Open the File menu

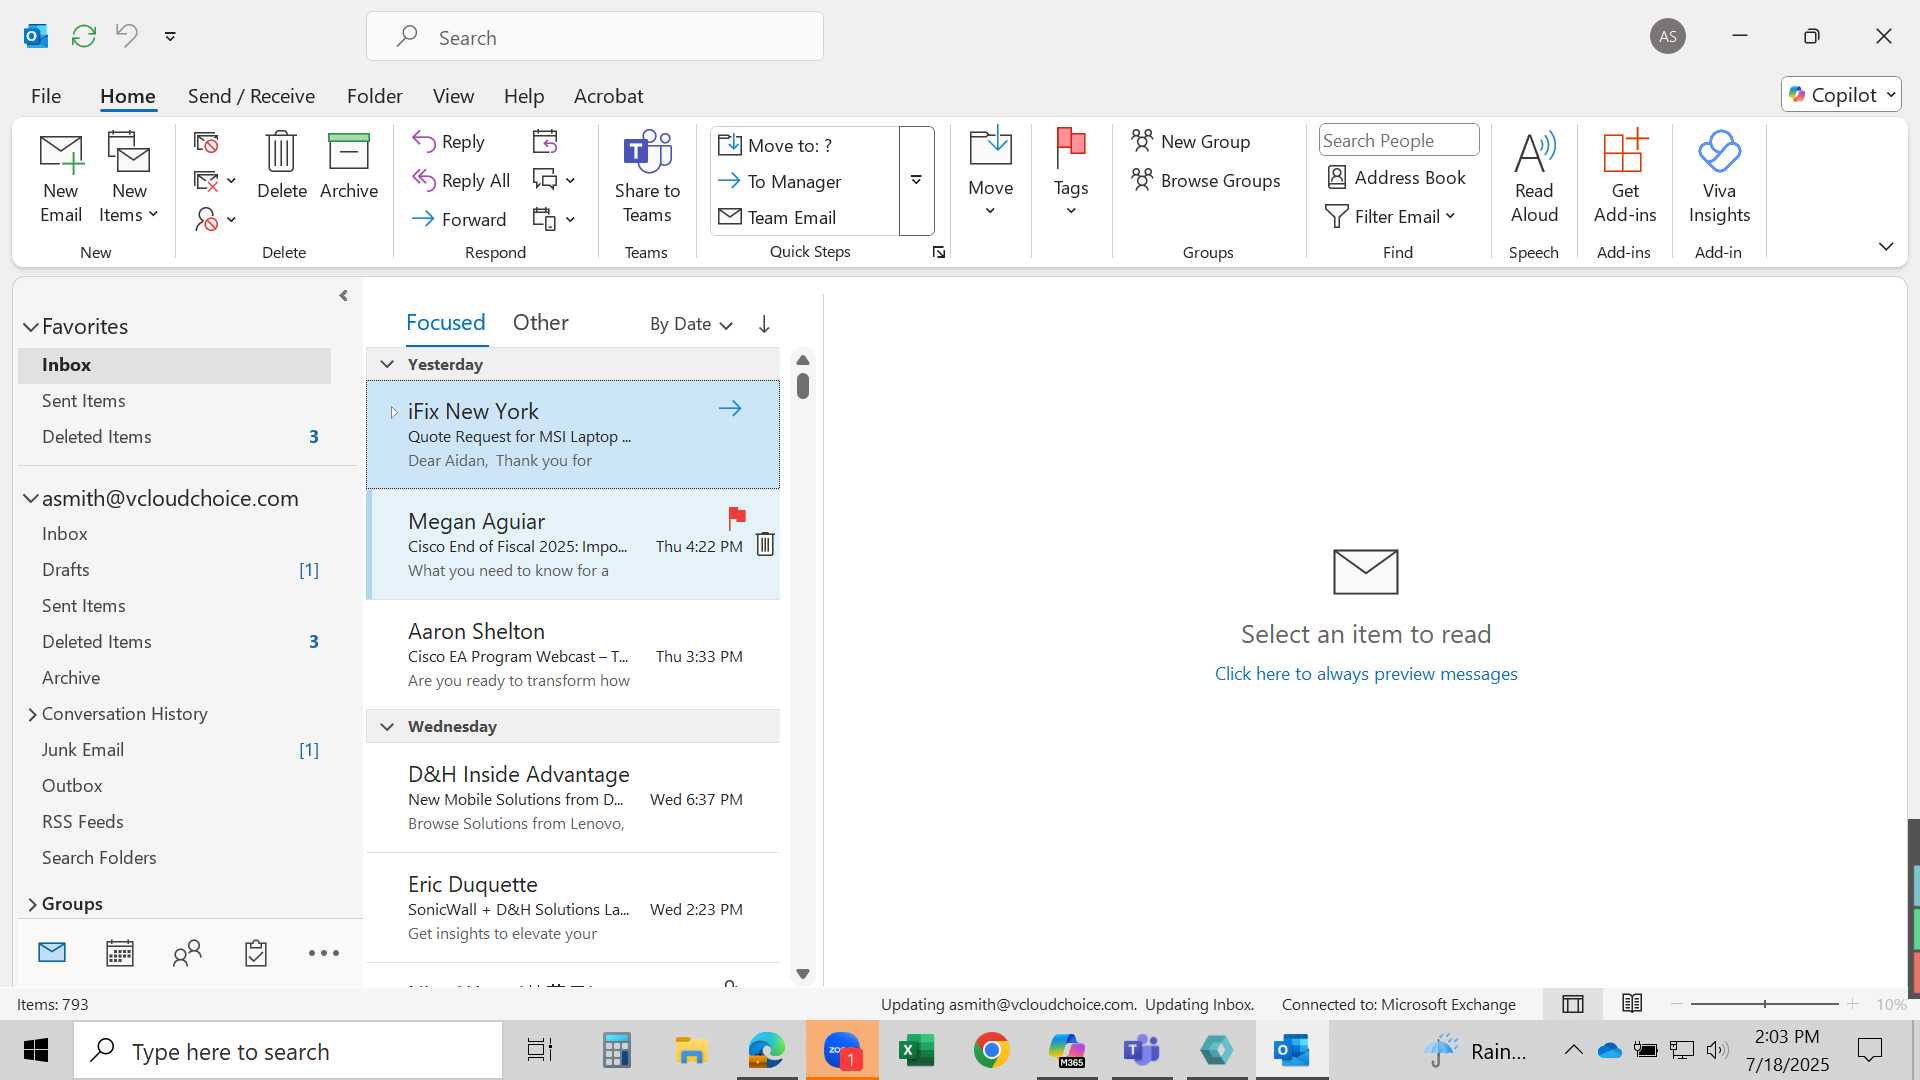point(46,96)
